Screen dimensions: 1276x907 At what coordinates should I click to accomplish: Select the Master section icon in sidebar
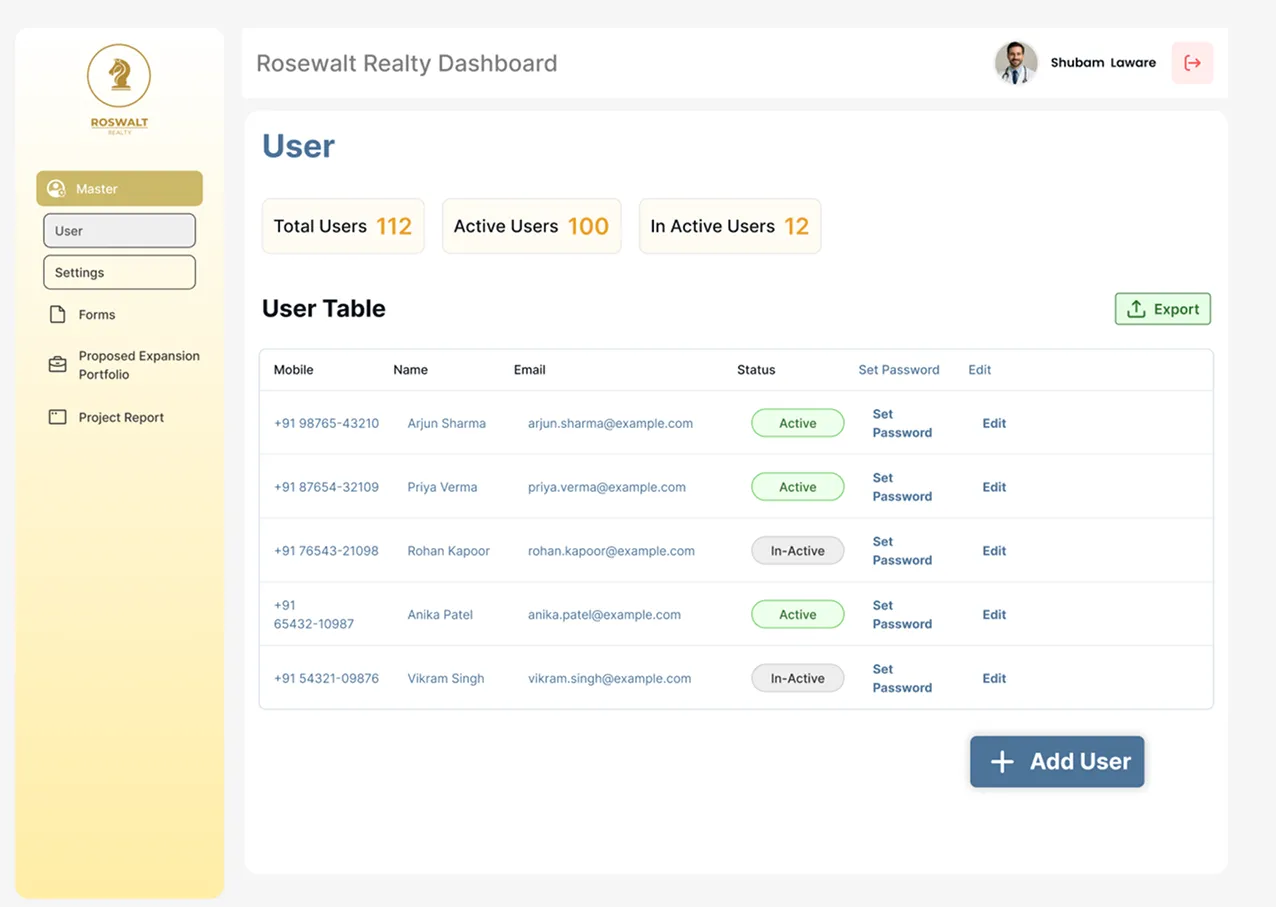coord(56,188)
